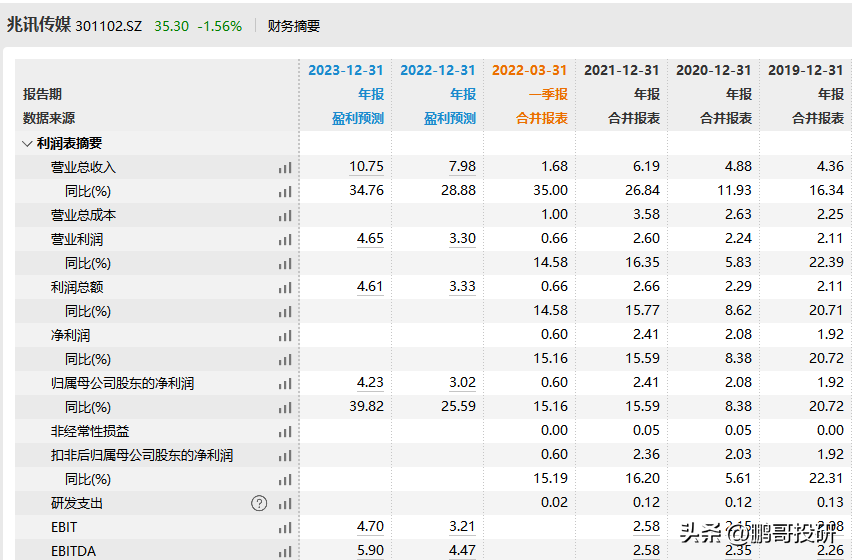This screenshot has height=560, width=852.
Task: Click 一季报 label in 2022-03-31 column
Action: pyautogui.click(x=548, y=95)
